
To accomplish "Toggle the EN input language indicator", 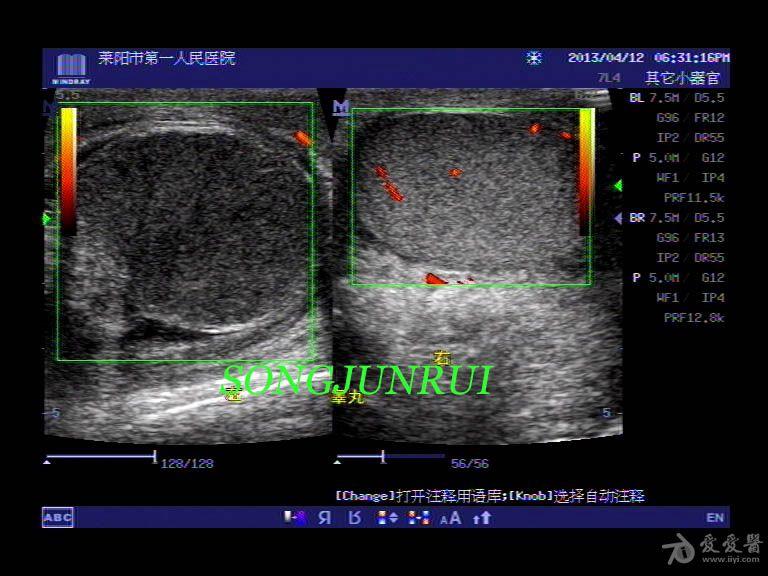I will pyautogui.click(x=714, y=517).
